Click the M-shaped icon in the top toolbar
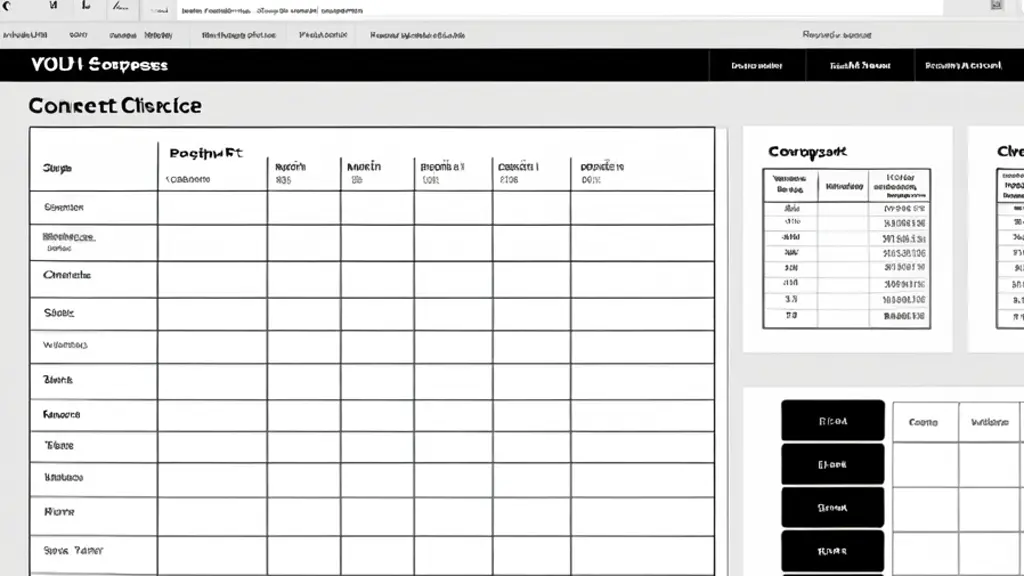The height and width of the screenshot is (576, 1024). (x=54, y=5)
